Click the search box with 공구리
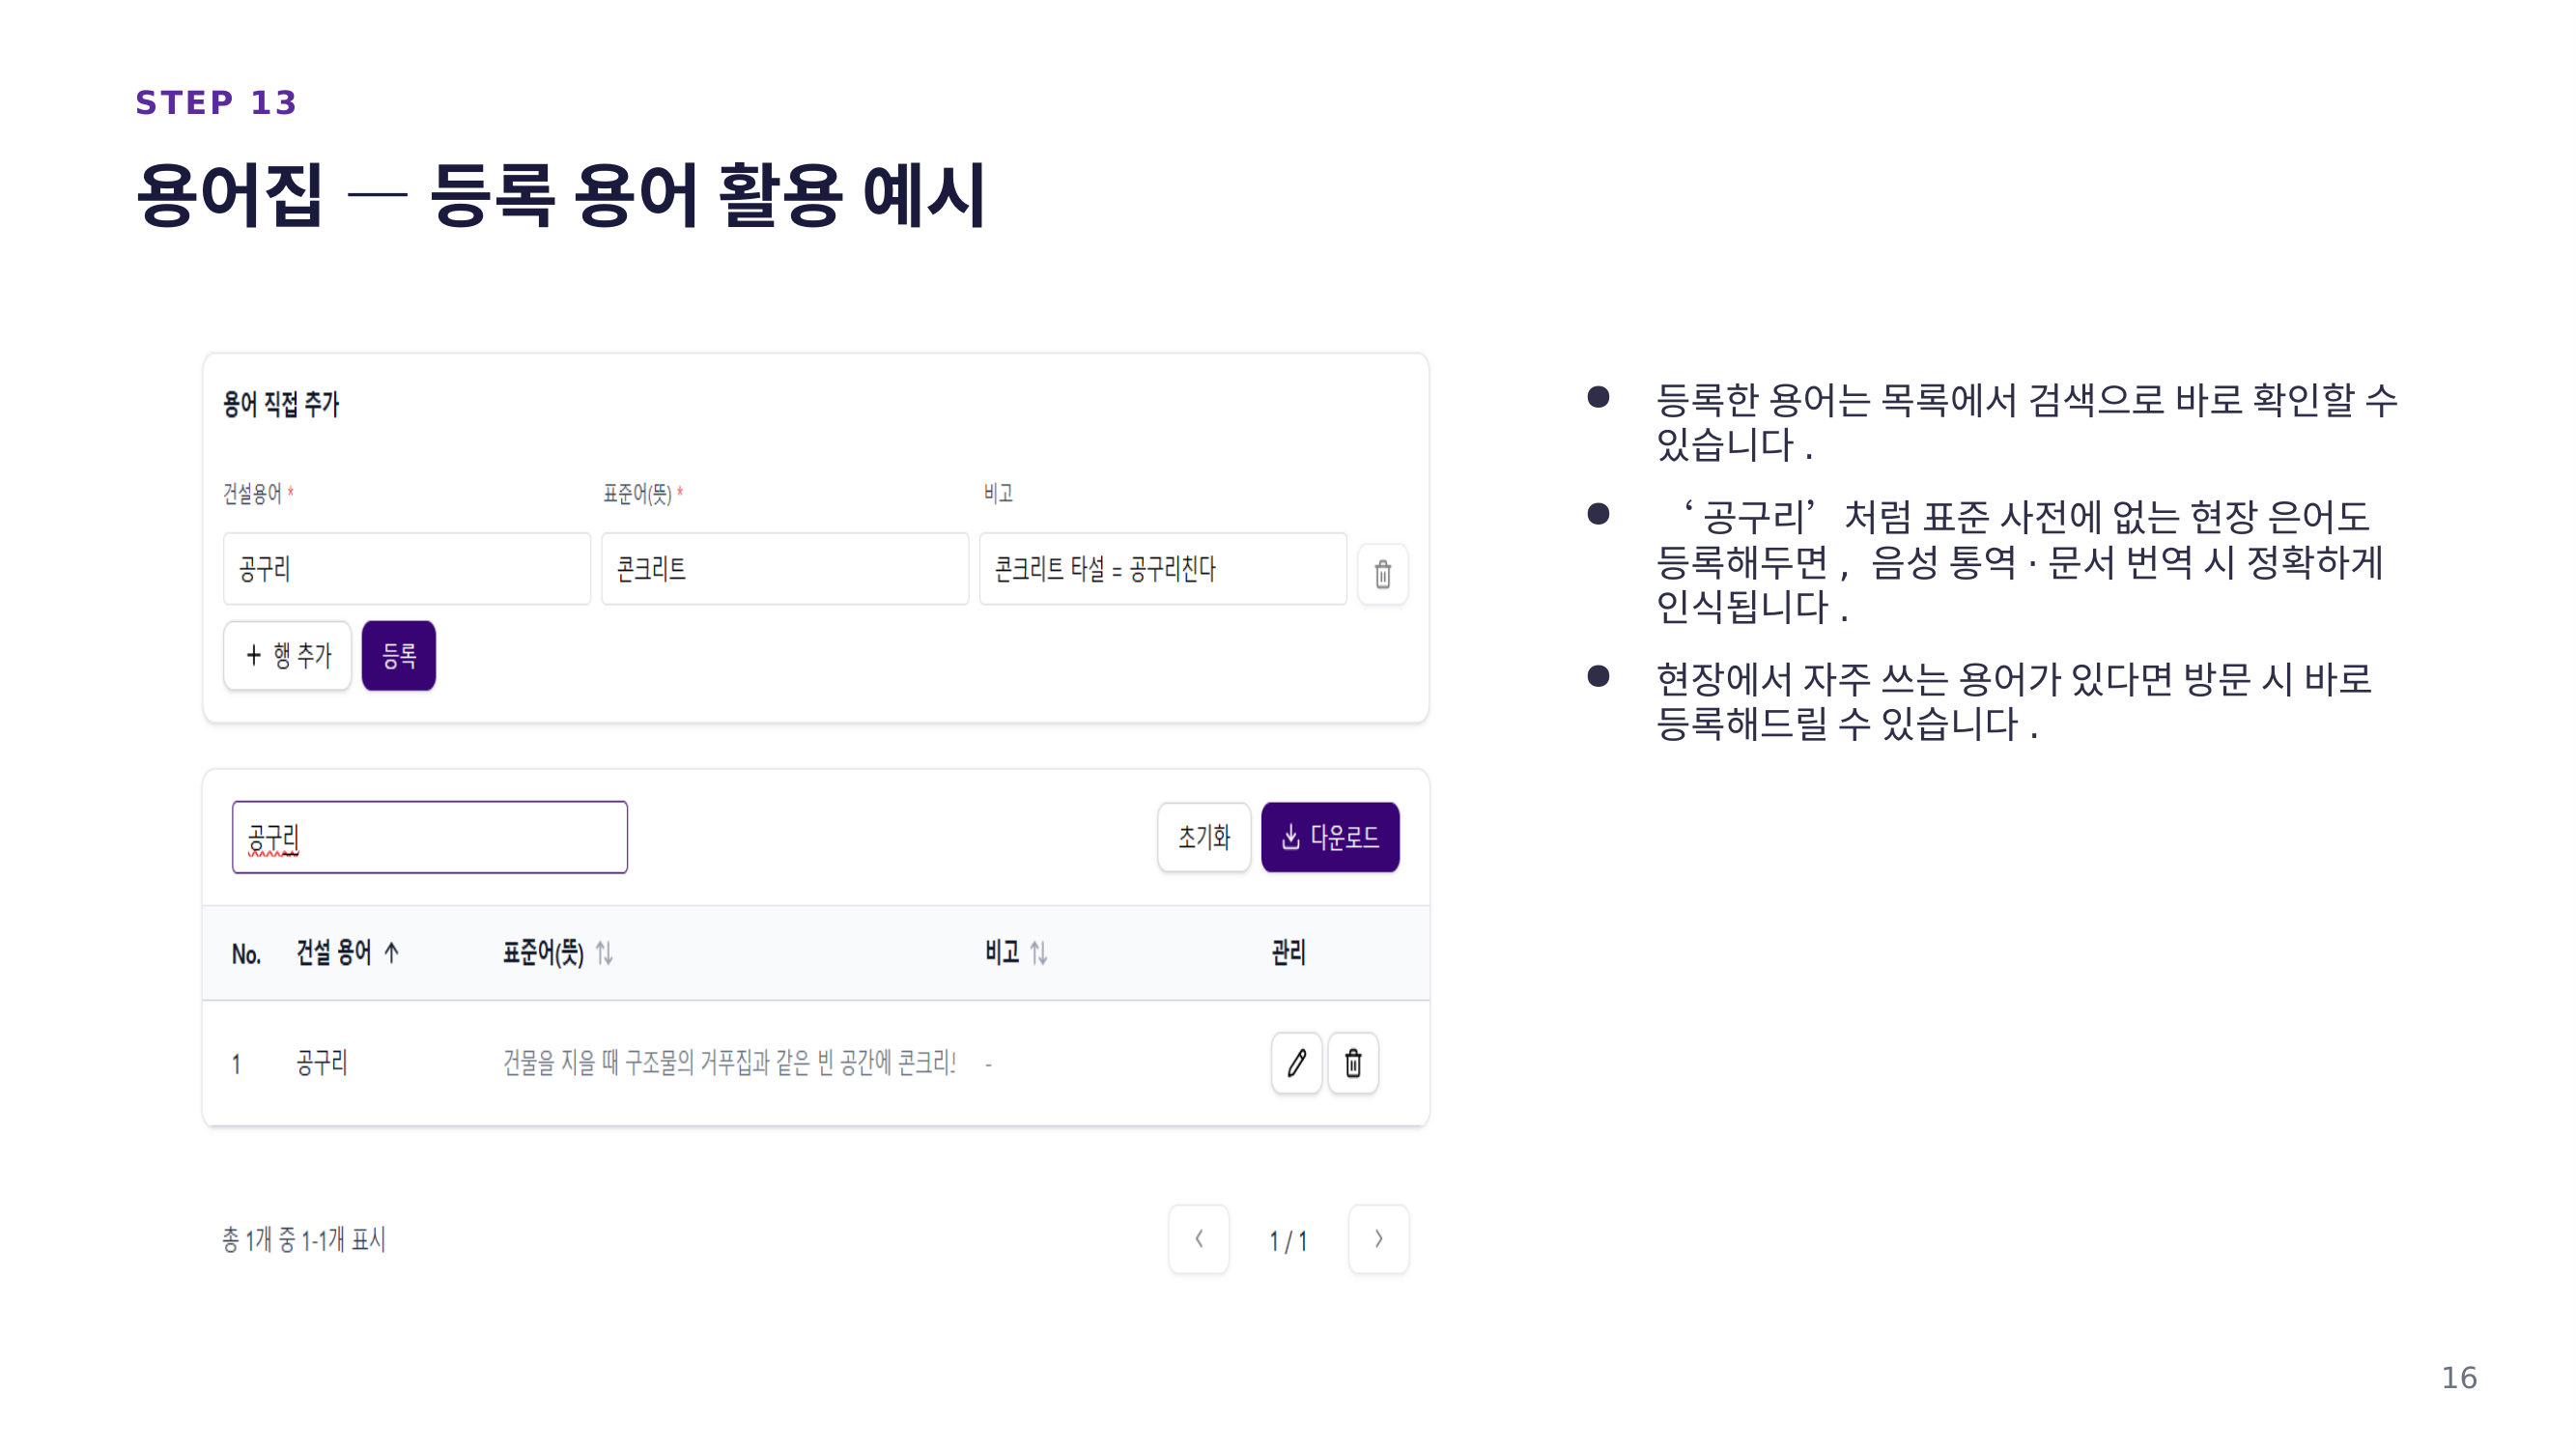2576x1449 pixels. click(x=429, y=837)
